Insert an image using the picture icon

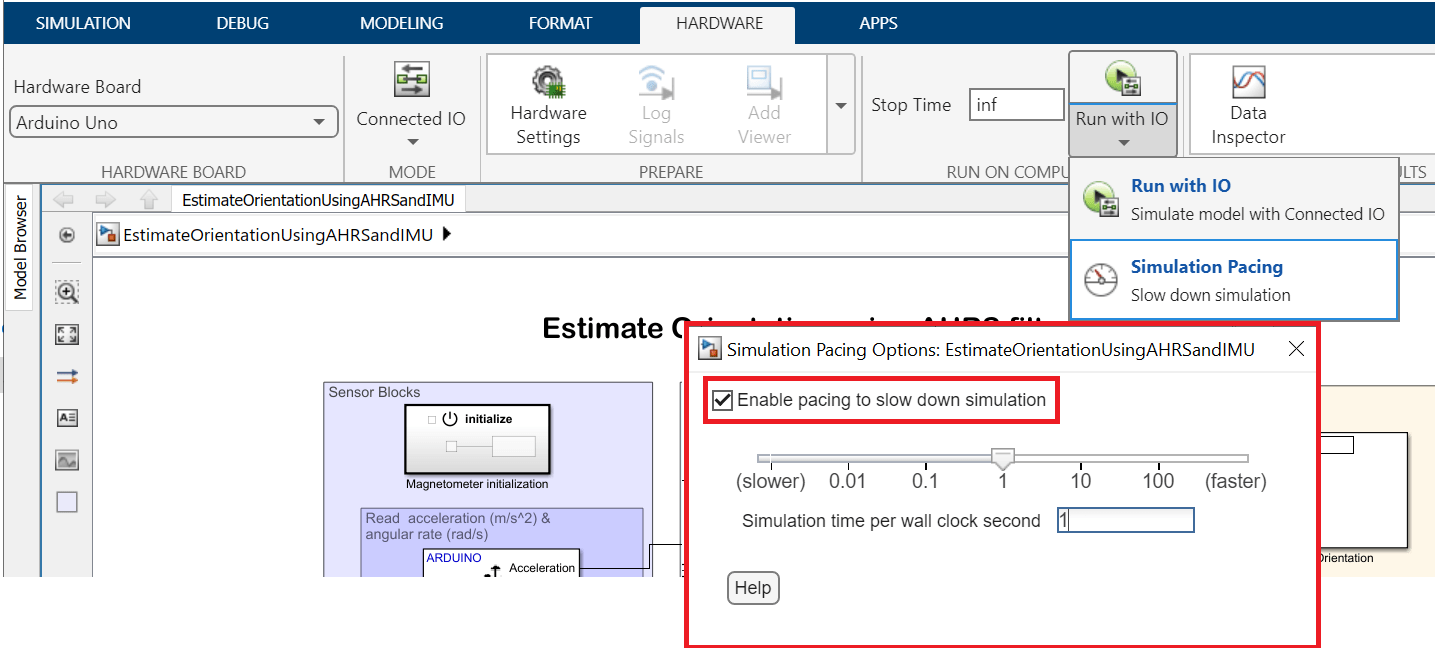tap(67, 461)
